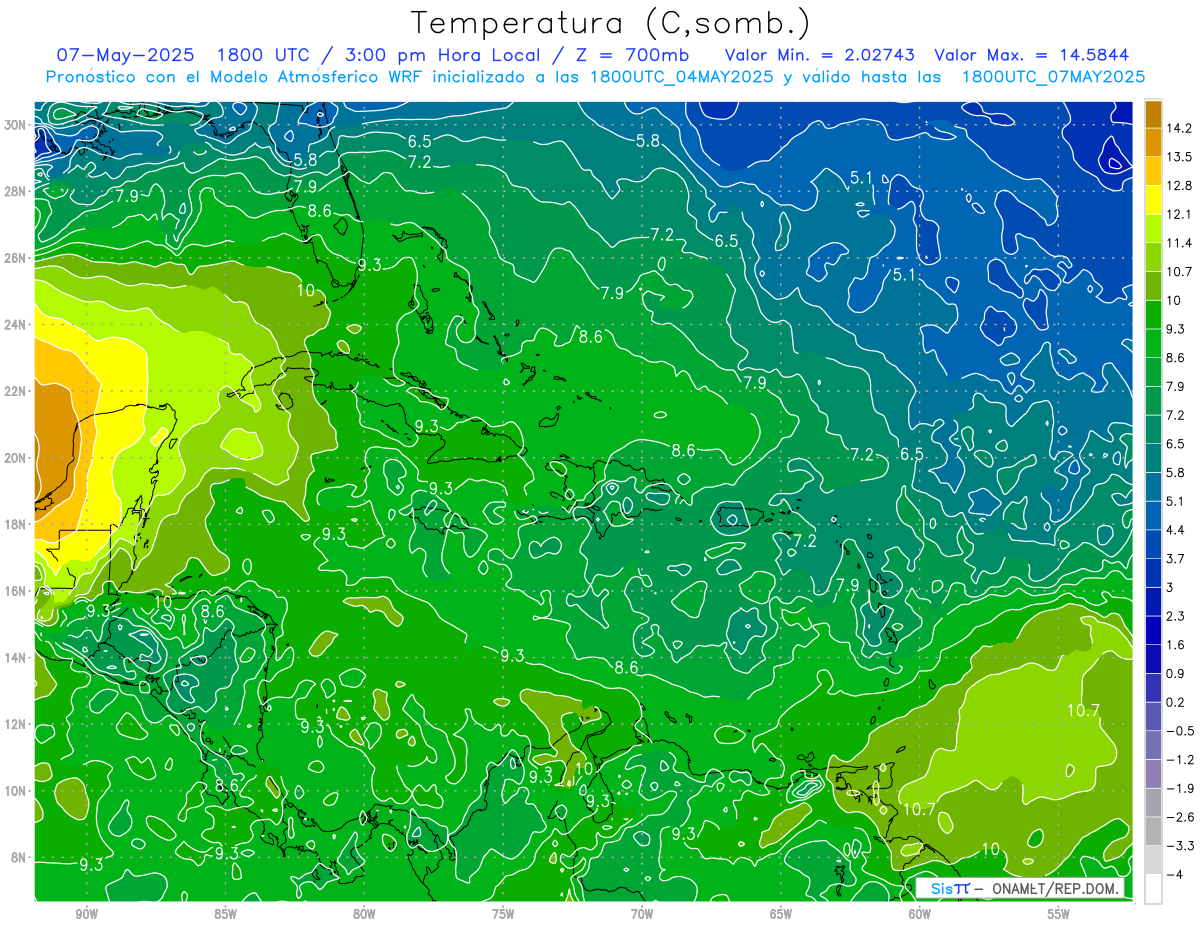Click the '65W' longitude axis label
The width and height of the screenshot is (1200, 927).
781,914
